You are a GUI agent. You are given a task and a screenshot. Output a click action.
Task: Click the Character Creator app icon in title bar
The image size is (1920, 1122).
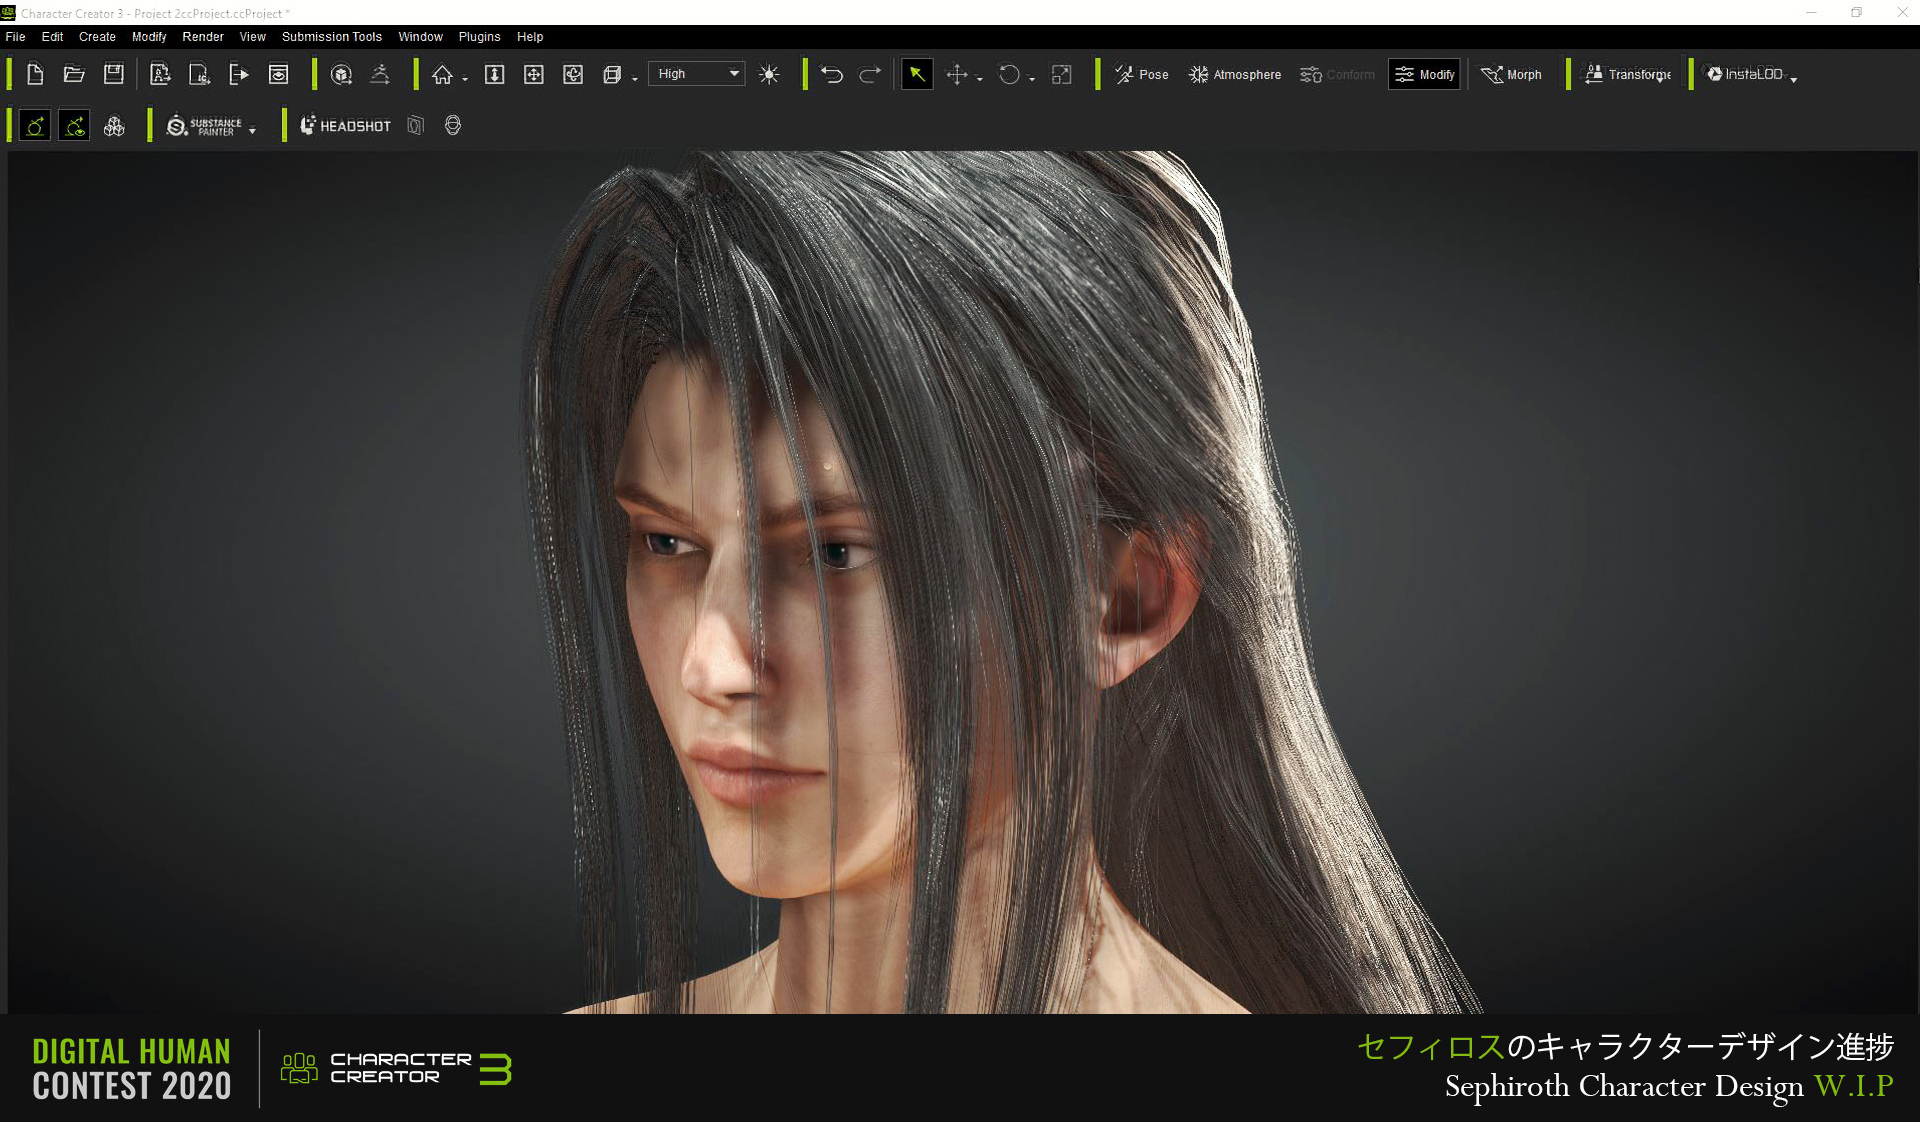coord(8,13)
